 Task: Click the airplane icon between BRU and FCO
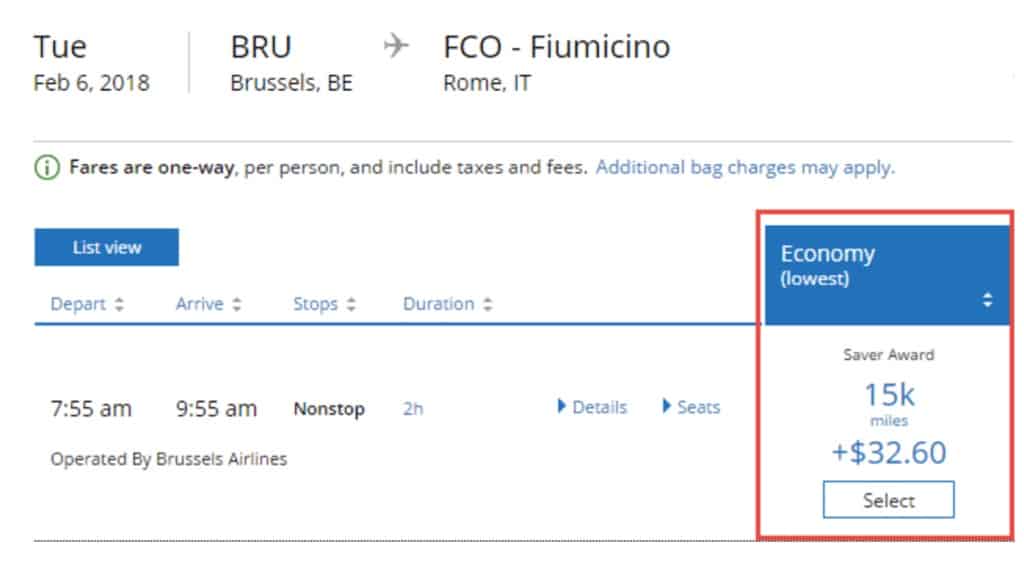point(396,46)
